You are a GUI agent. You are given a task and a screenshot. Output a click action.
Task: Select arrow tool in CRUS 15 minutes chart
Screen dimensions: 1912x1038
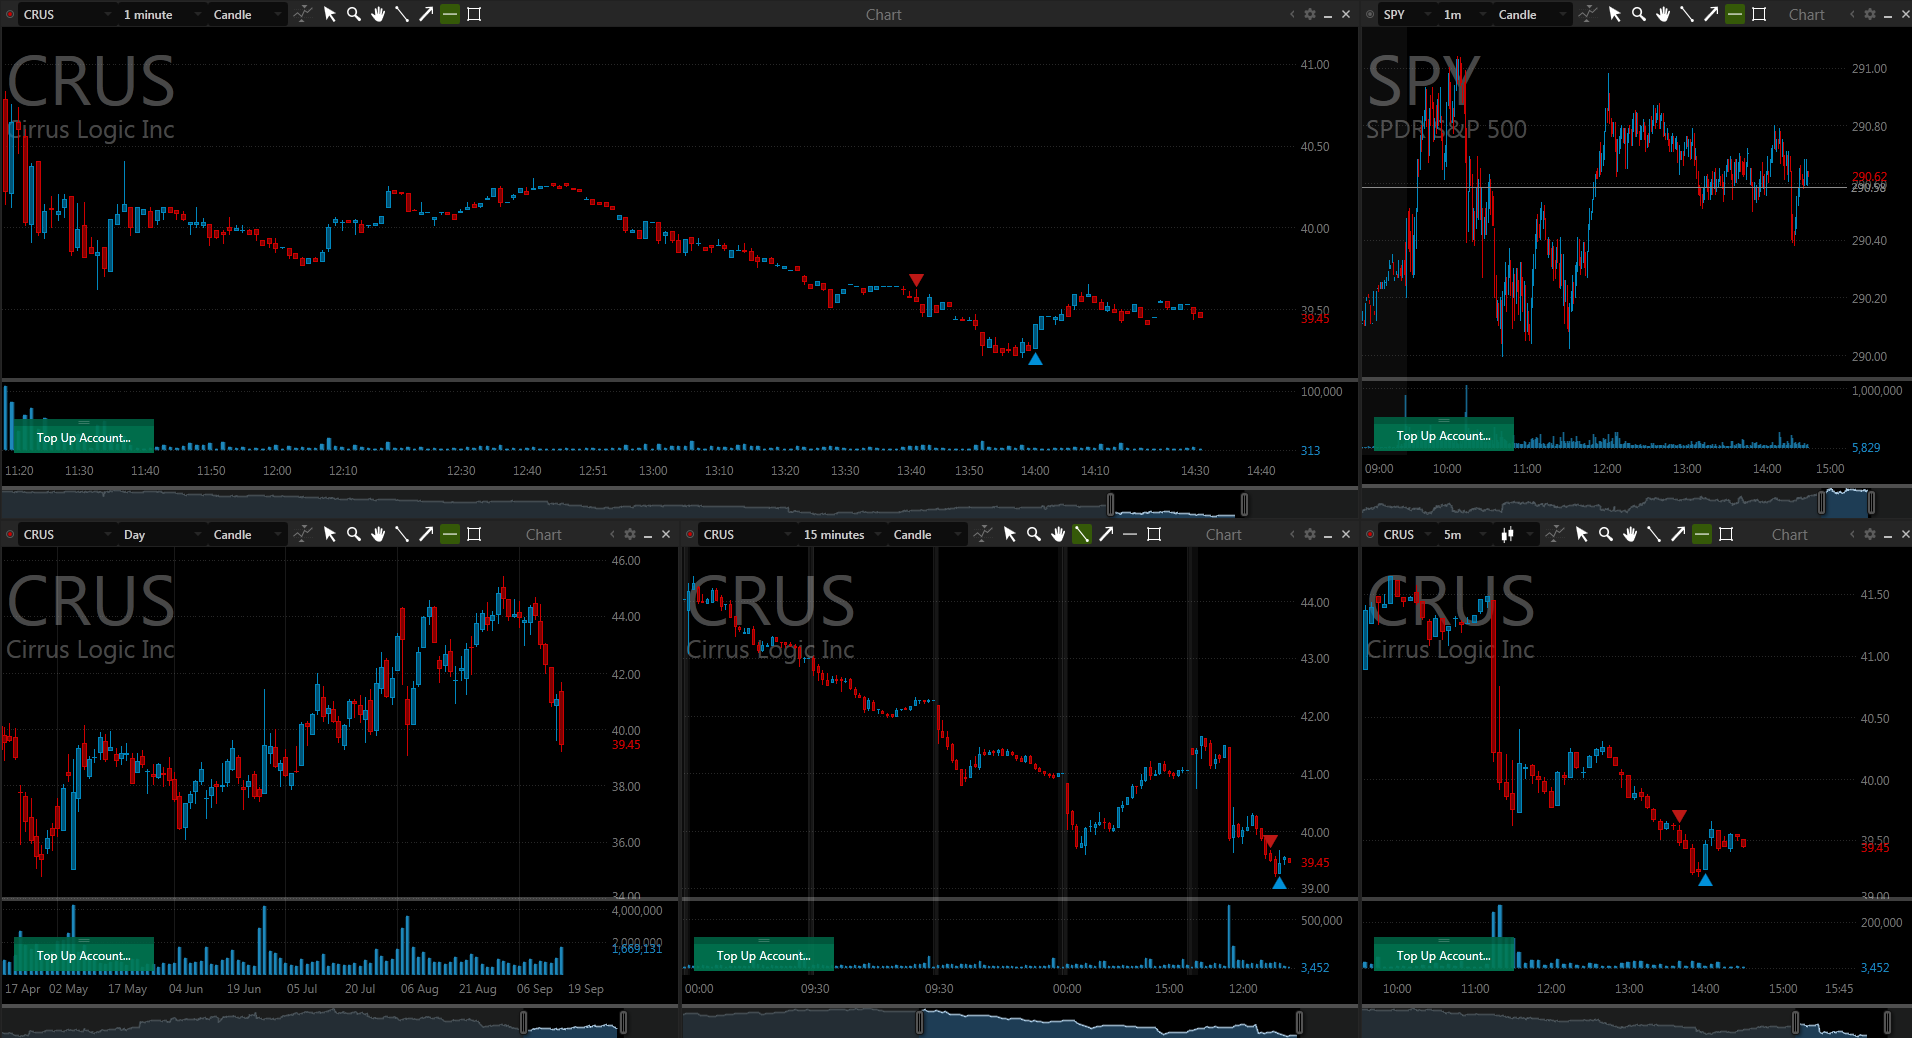click(x=1106, y=534)
